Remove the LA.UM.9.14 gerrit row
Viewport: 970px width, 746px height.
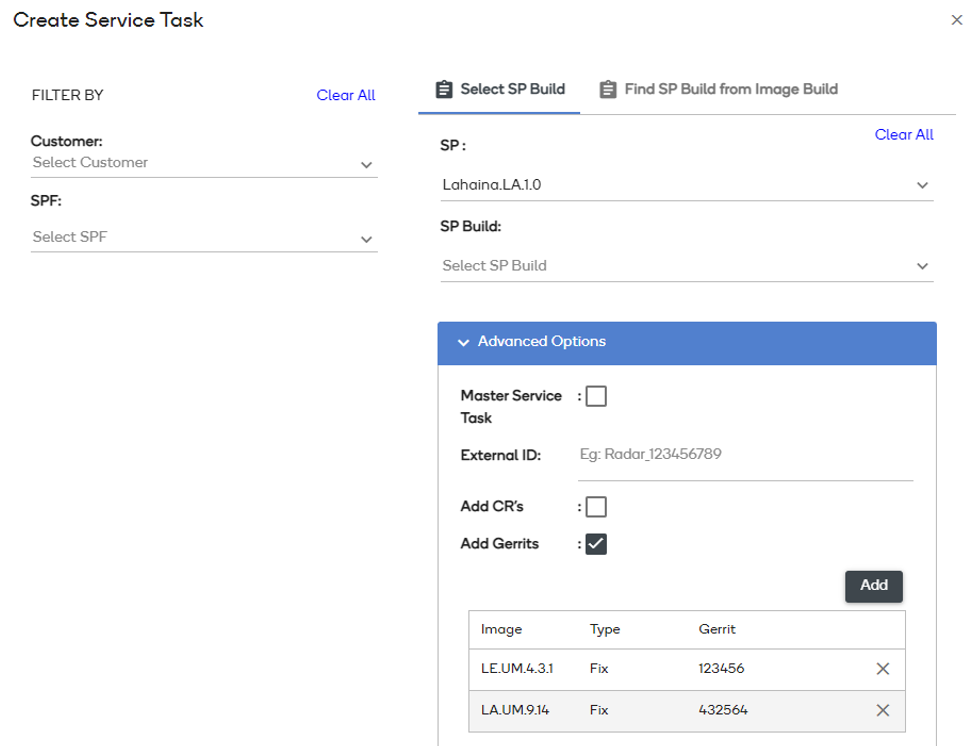882,710
